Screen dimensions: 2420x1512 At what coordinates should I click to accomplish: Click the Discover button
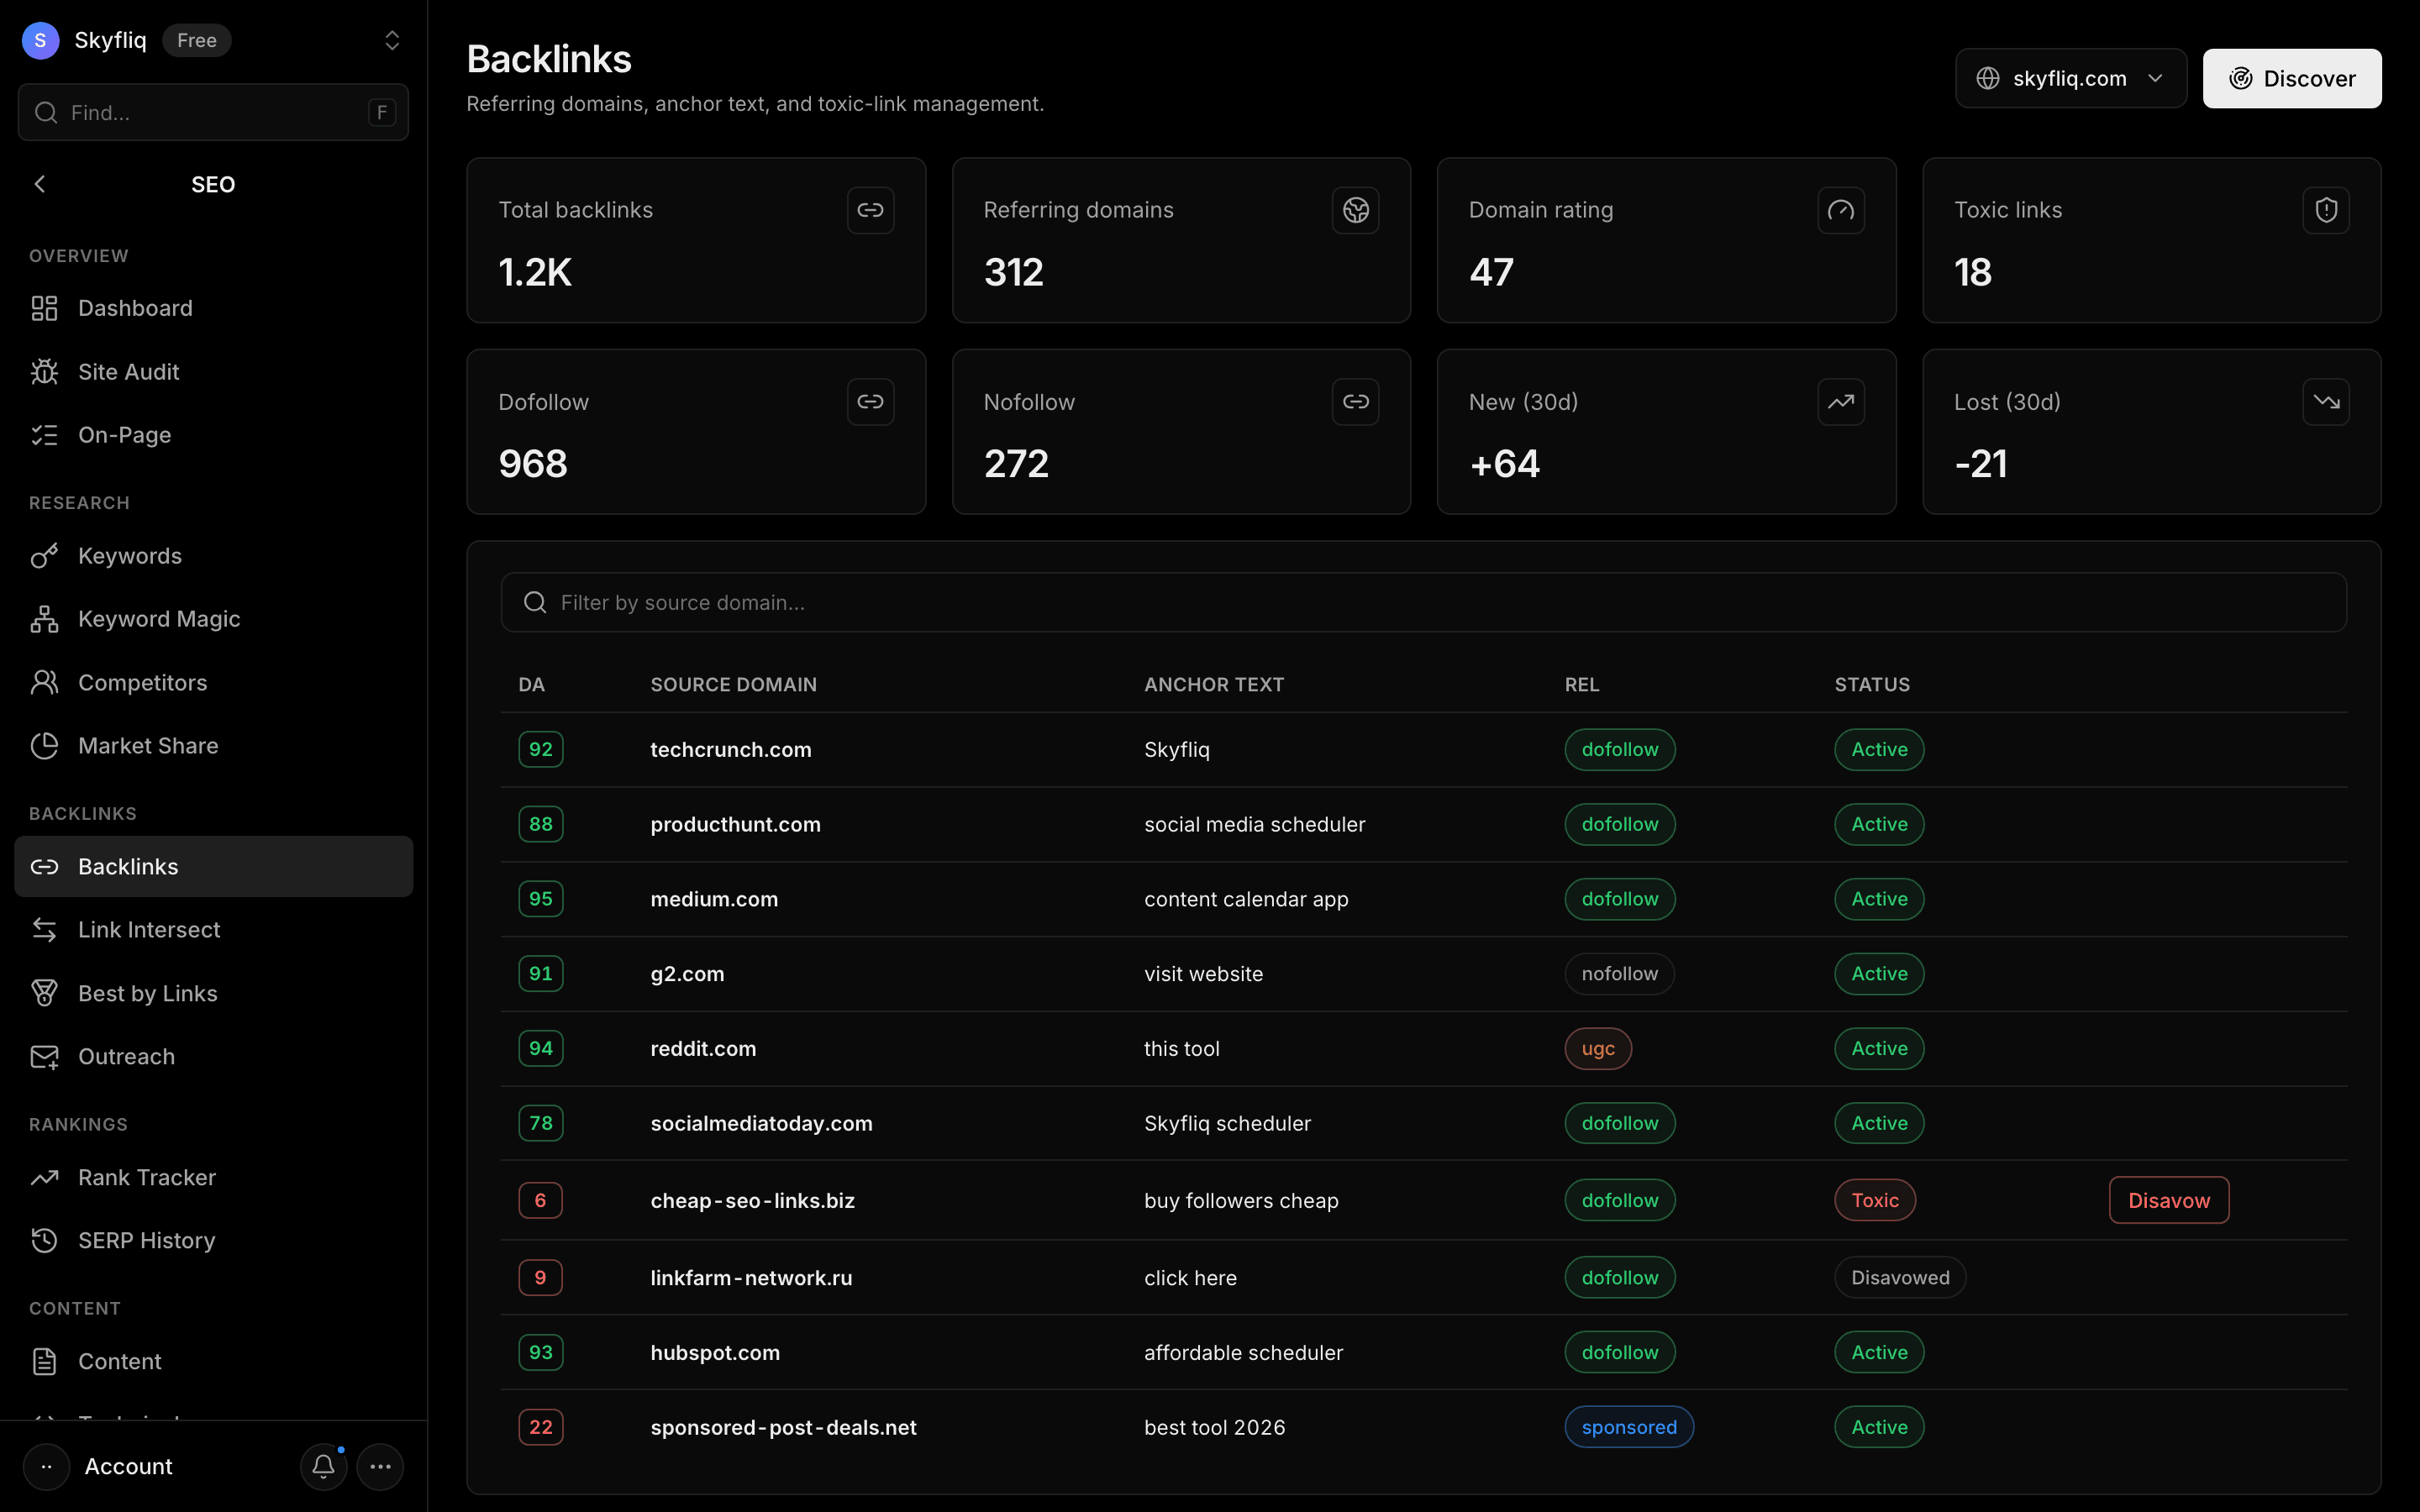tap(2292, 78)
